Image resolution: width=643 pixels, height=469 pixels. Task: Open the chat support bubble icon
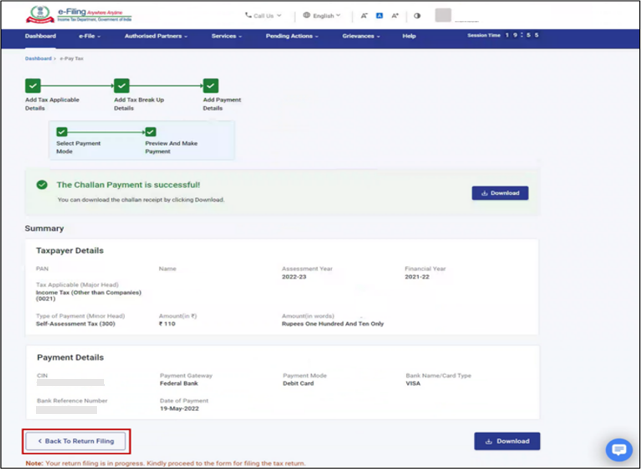tap(619, 449)
